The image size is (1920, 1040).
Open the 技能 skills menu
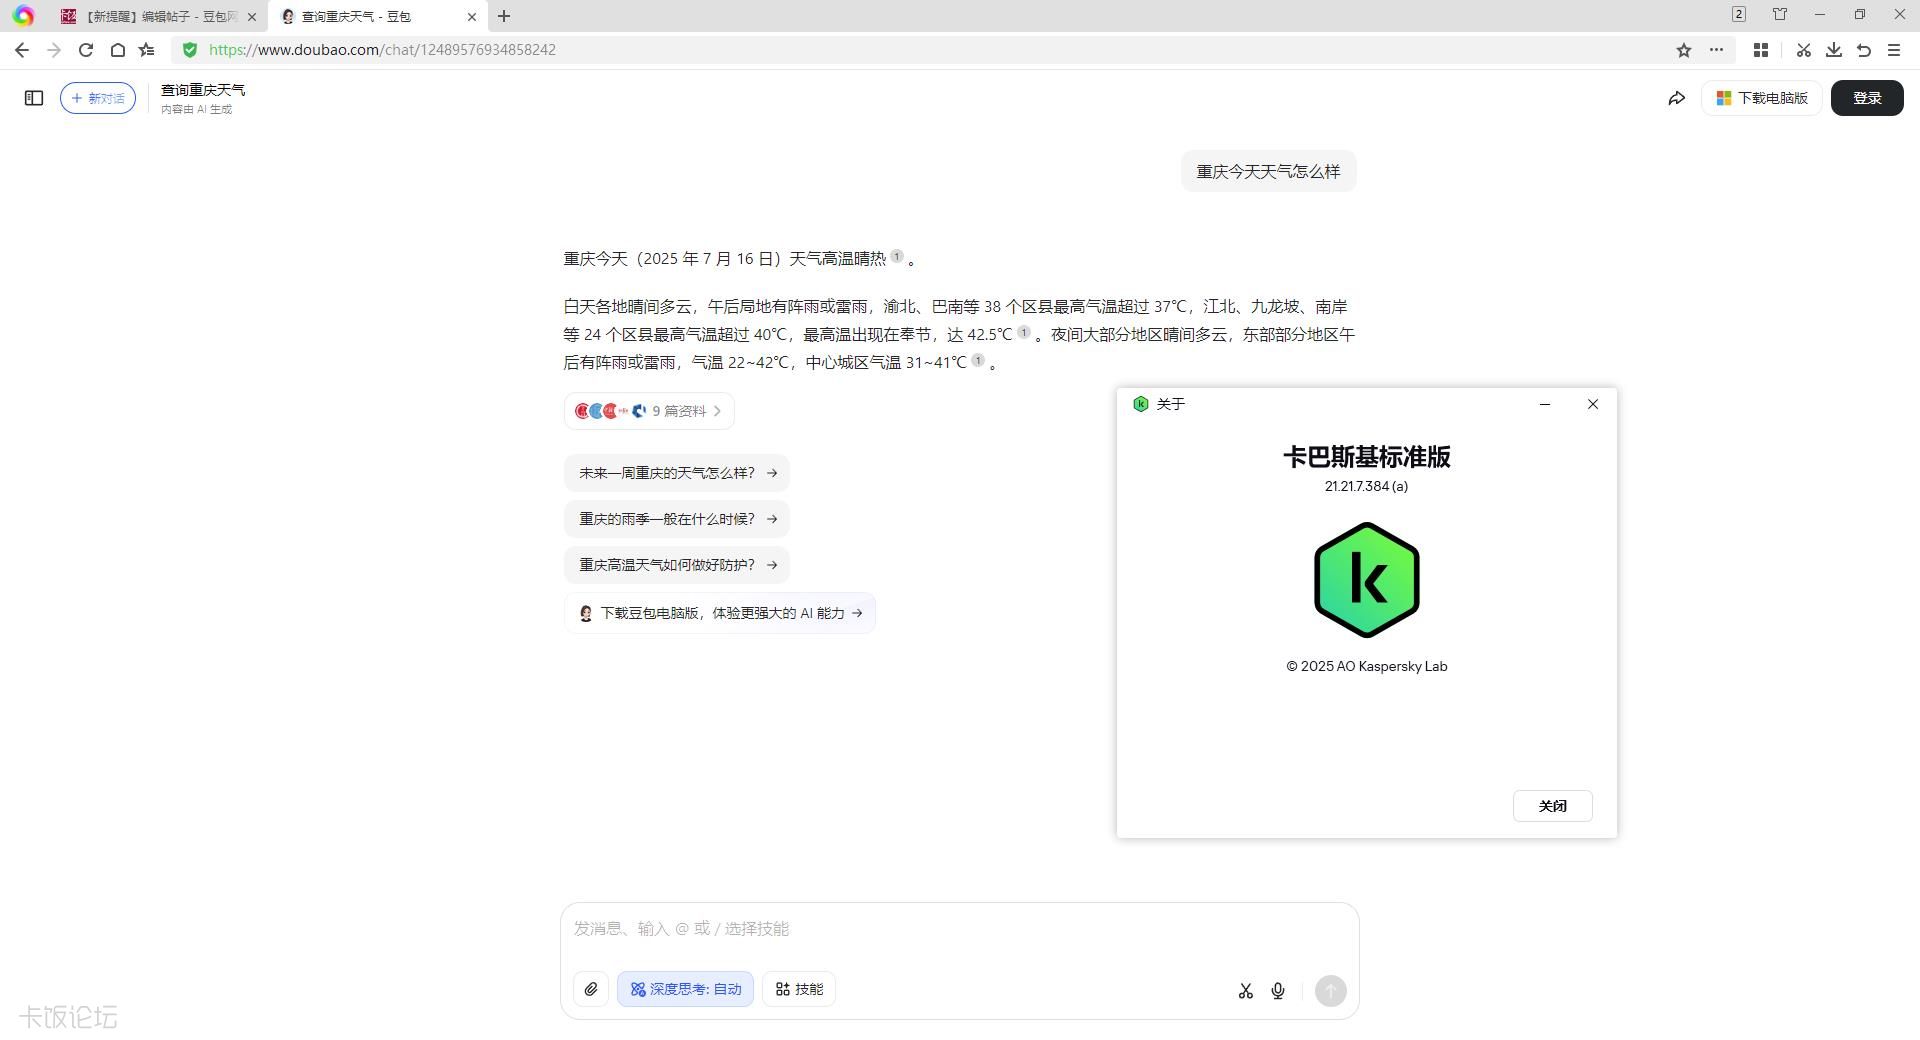(799, 989)
